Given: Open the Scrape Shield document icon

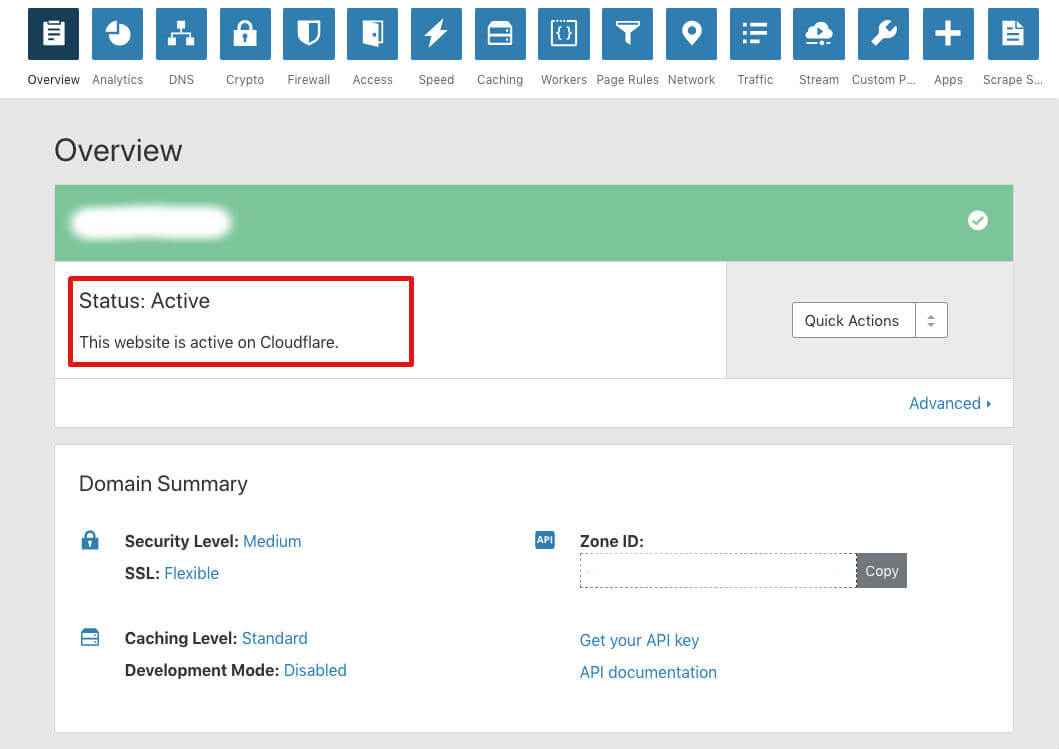Looking at the screenshot, I should (x=1012, y=34).
